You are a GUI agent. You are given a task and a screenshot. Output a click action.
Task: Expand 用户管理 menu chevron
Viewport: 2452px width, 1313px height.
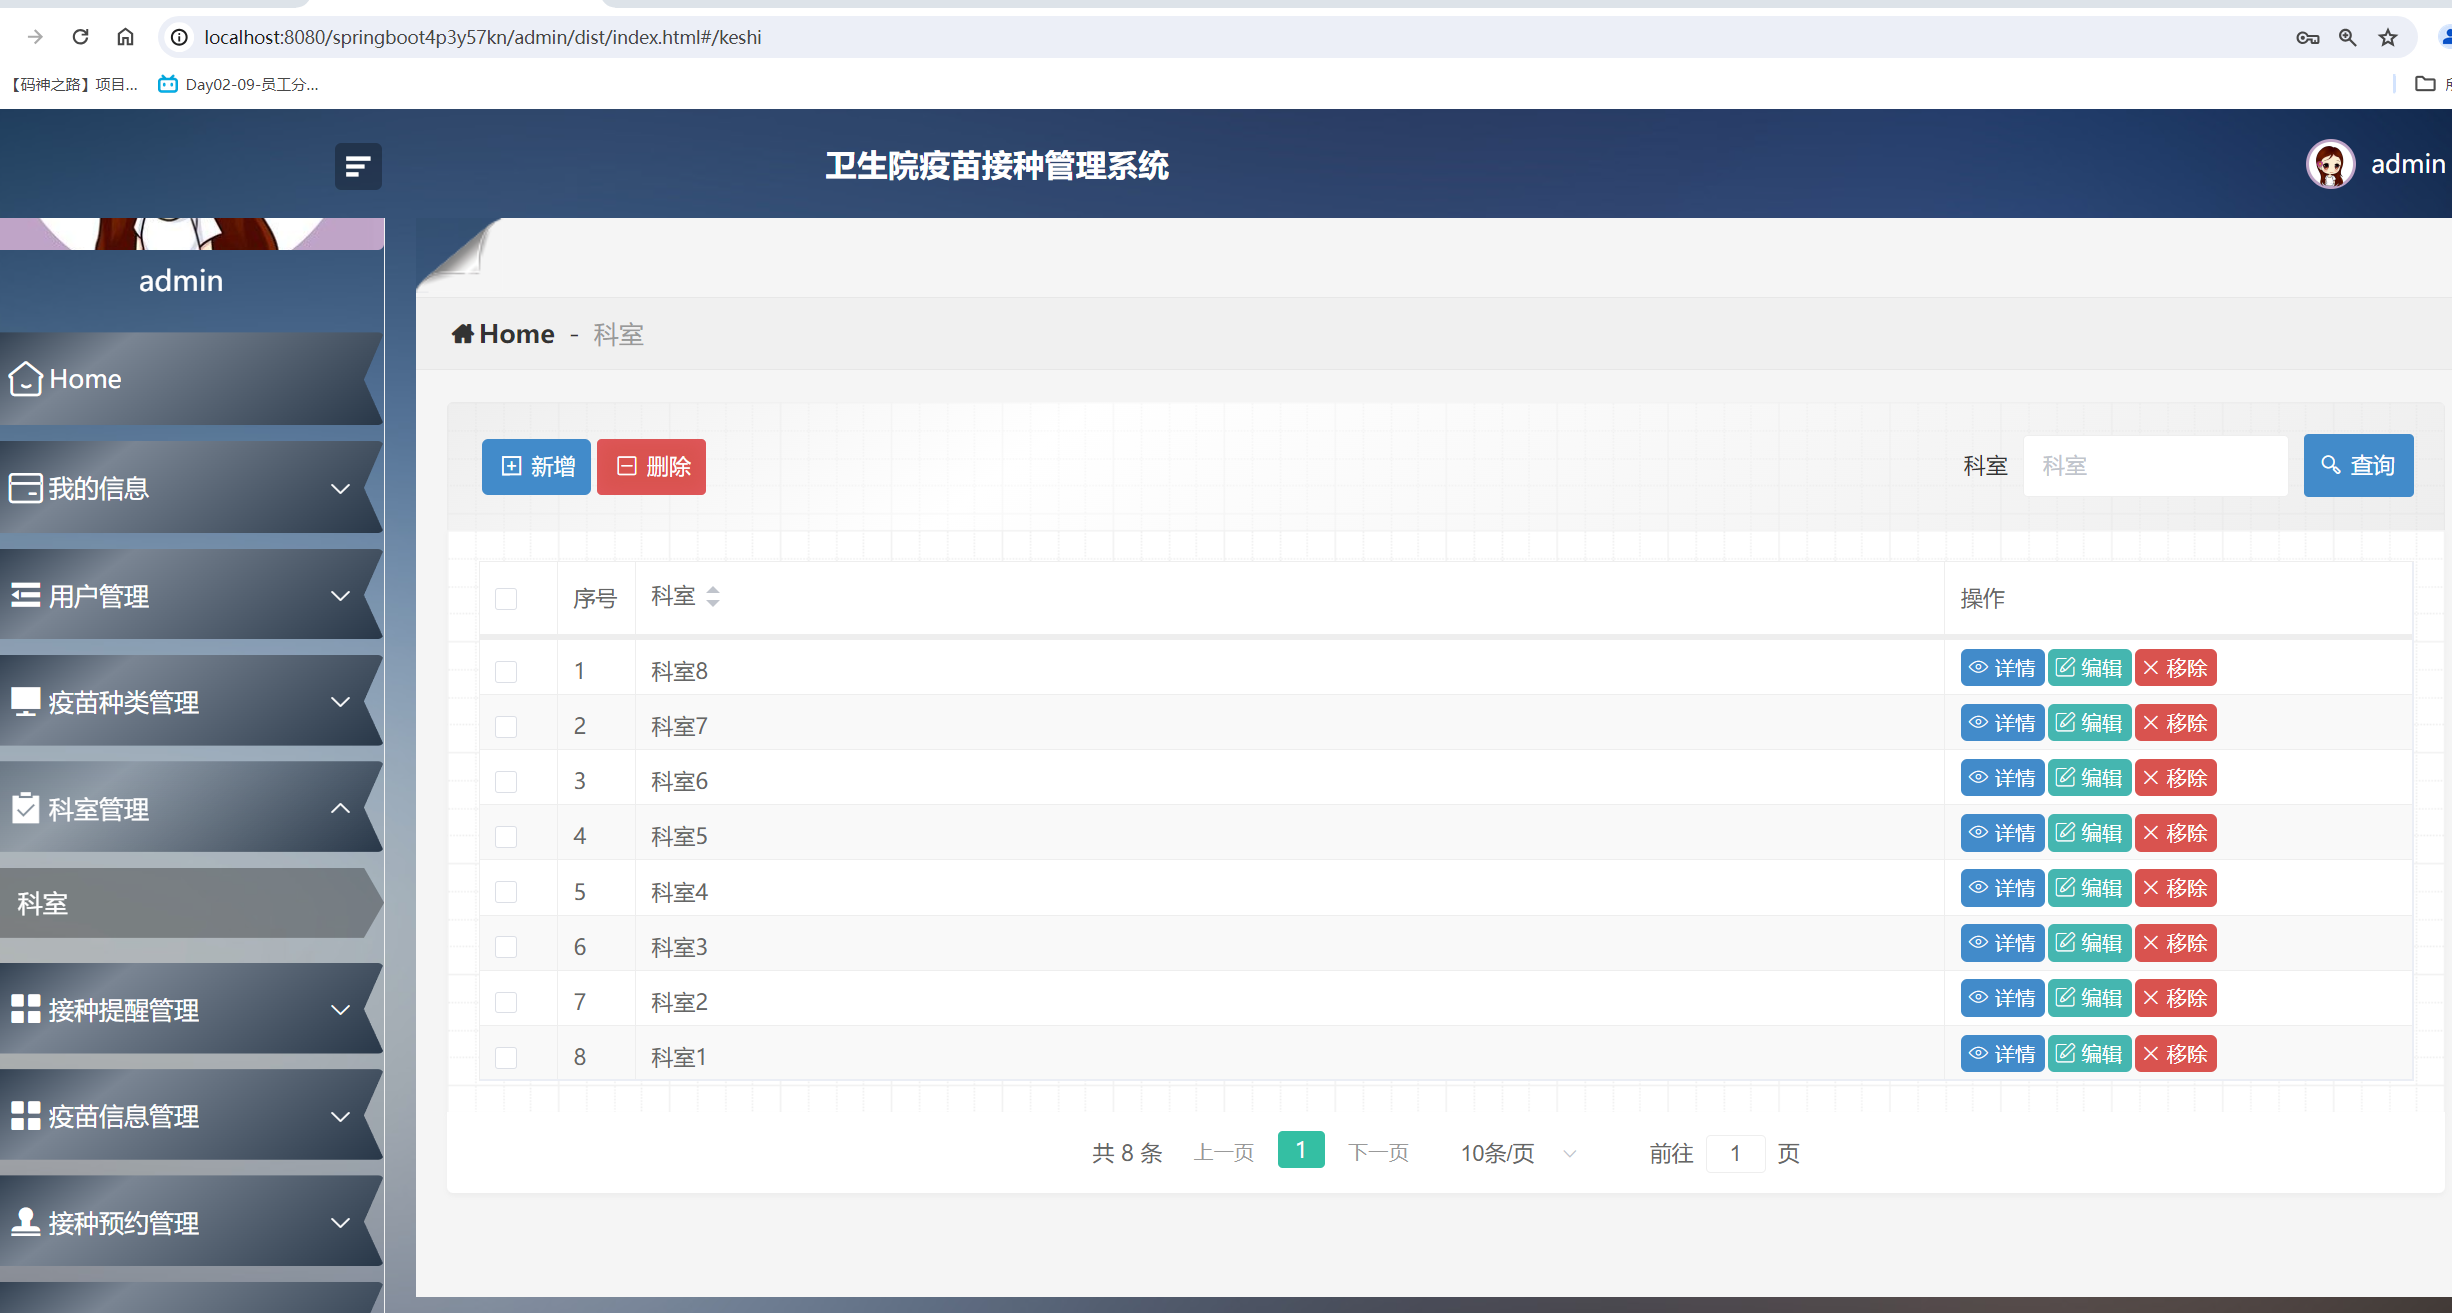(x=340, y=596)
